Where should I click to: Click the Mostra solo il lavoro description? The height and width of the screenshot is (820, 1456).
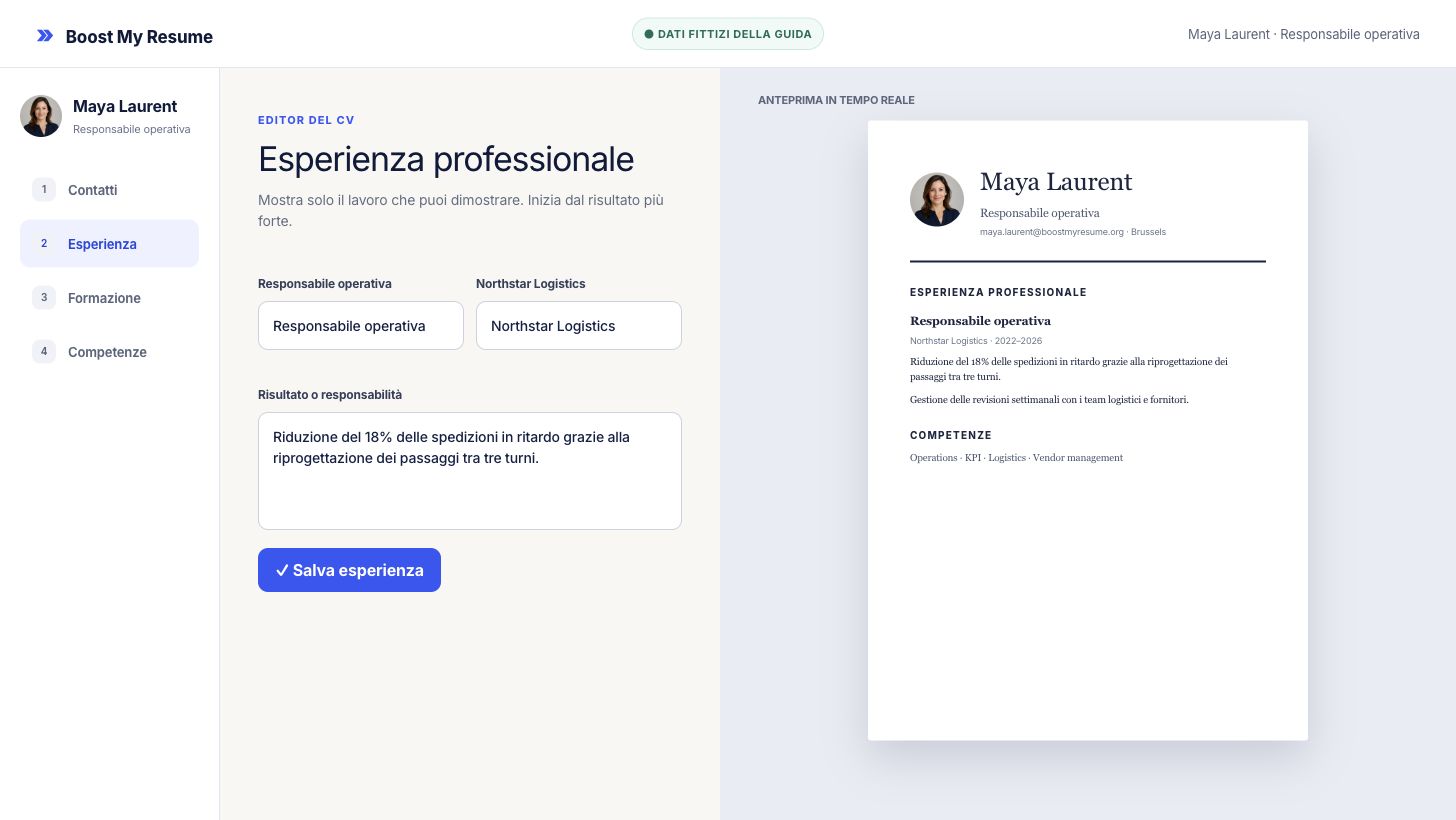point(461,210)
